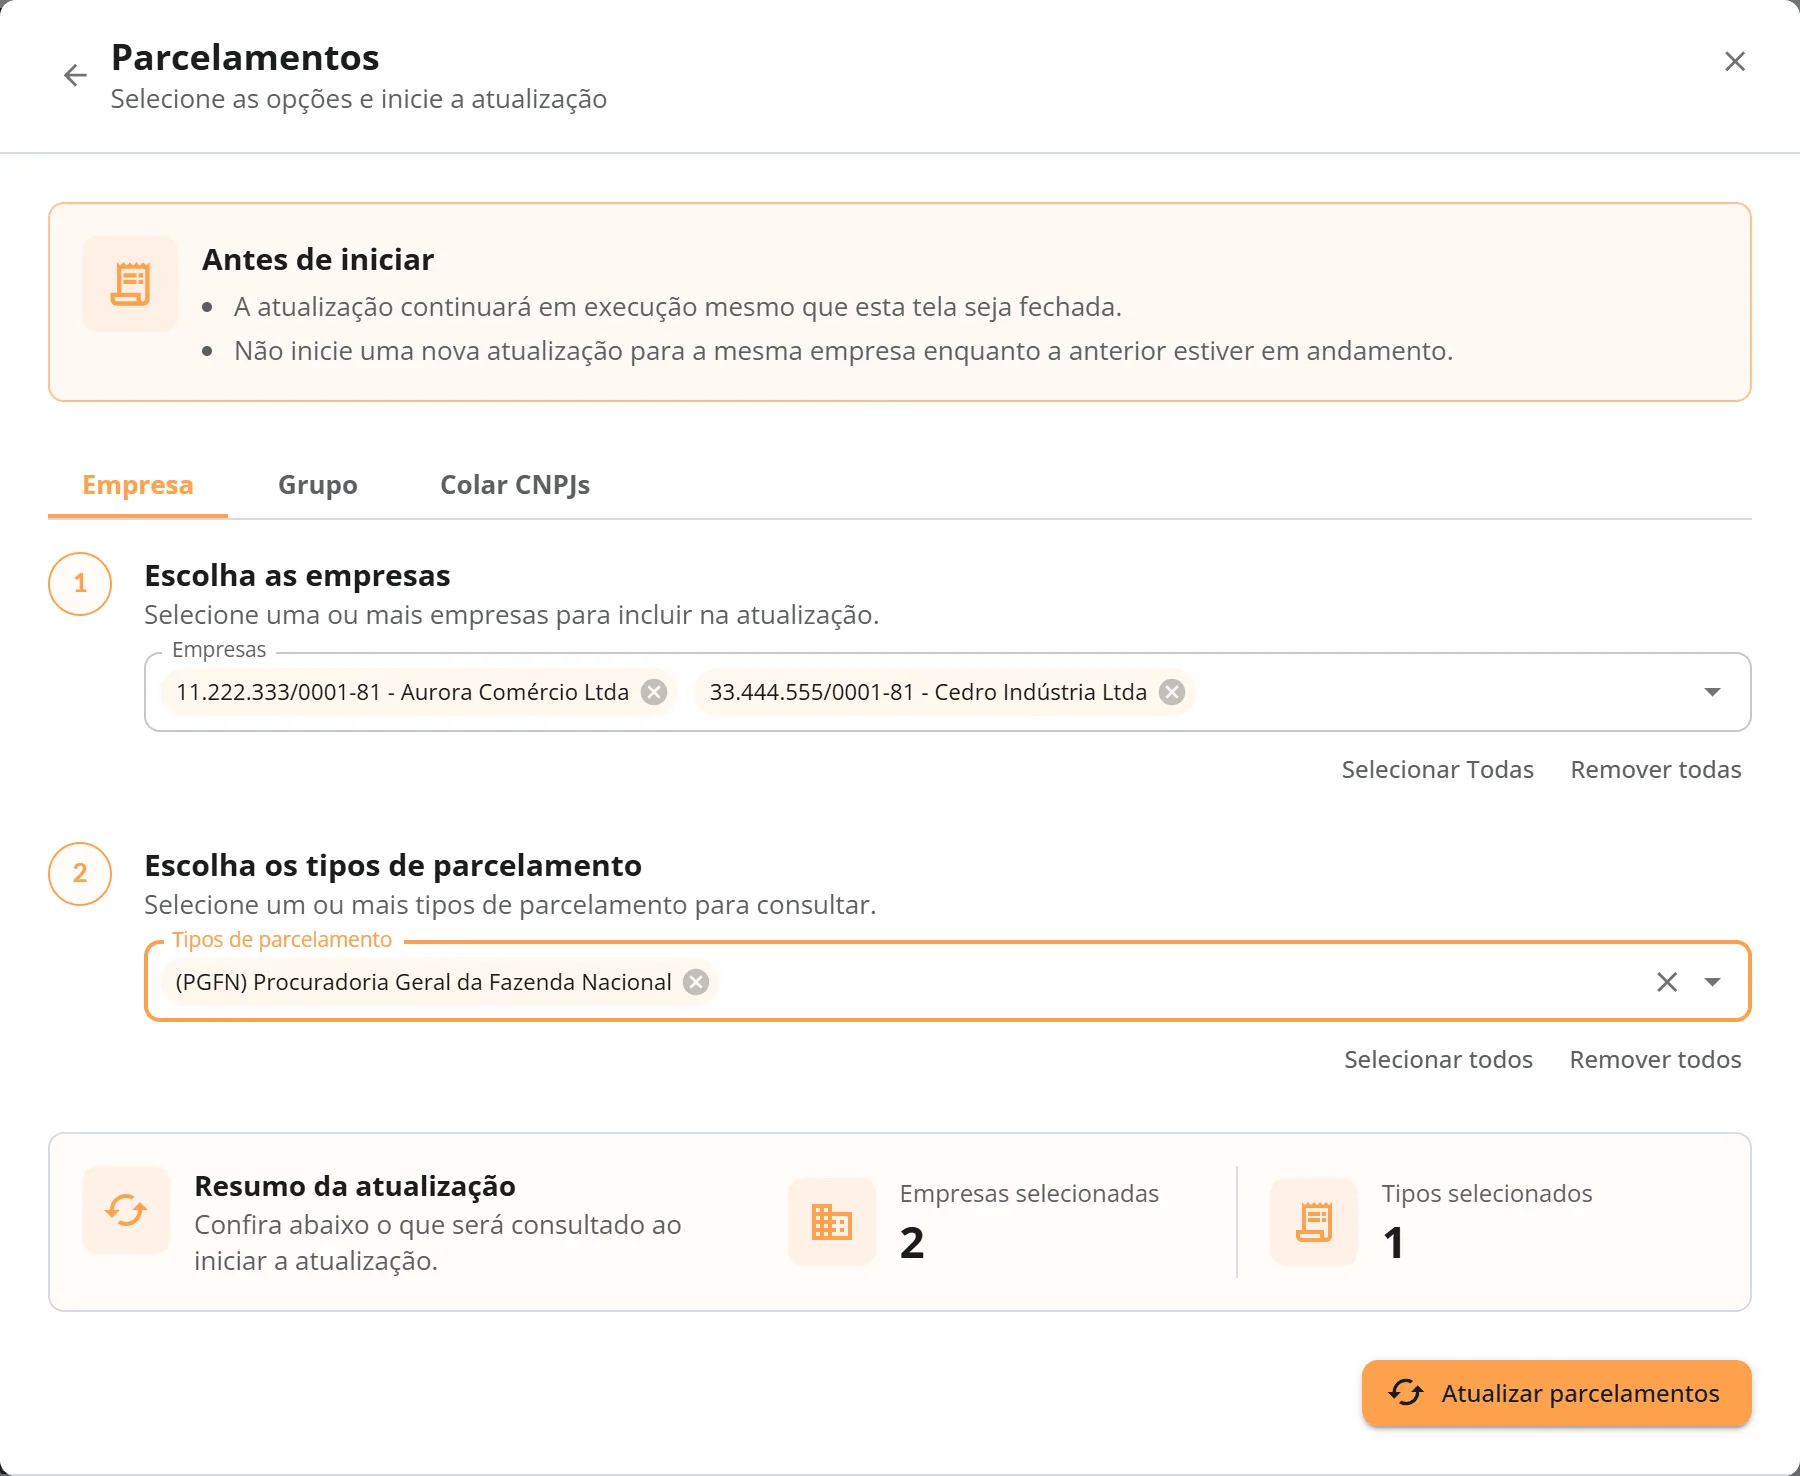1800x1476 pixels.
Task: Go back using the arrow beside Parcelamentos
Action: (75, 75)
